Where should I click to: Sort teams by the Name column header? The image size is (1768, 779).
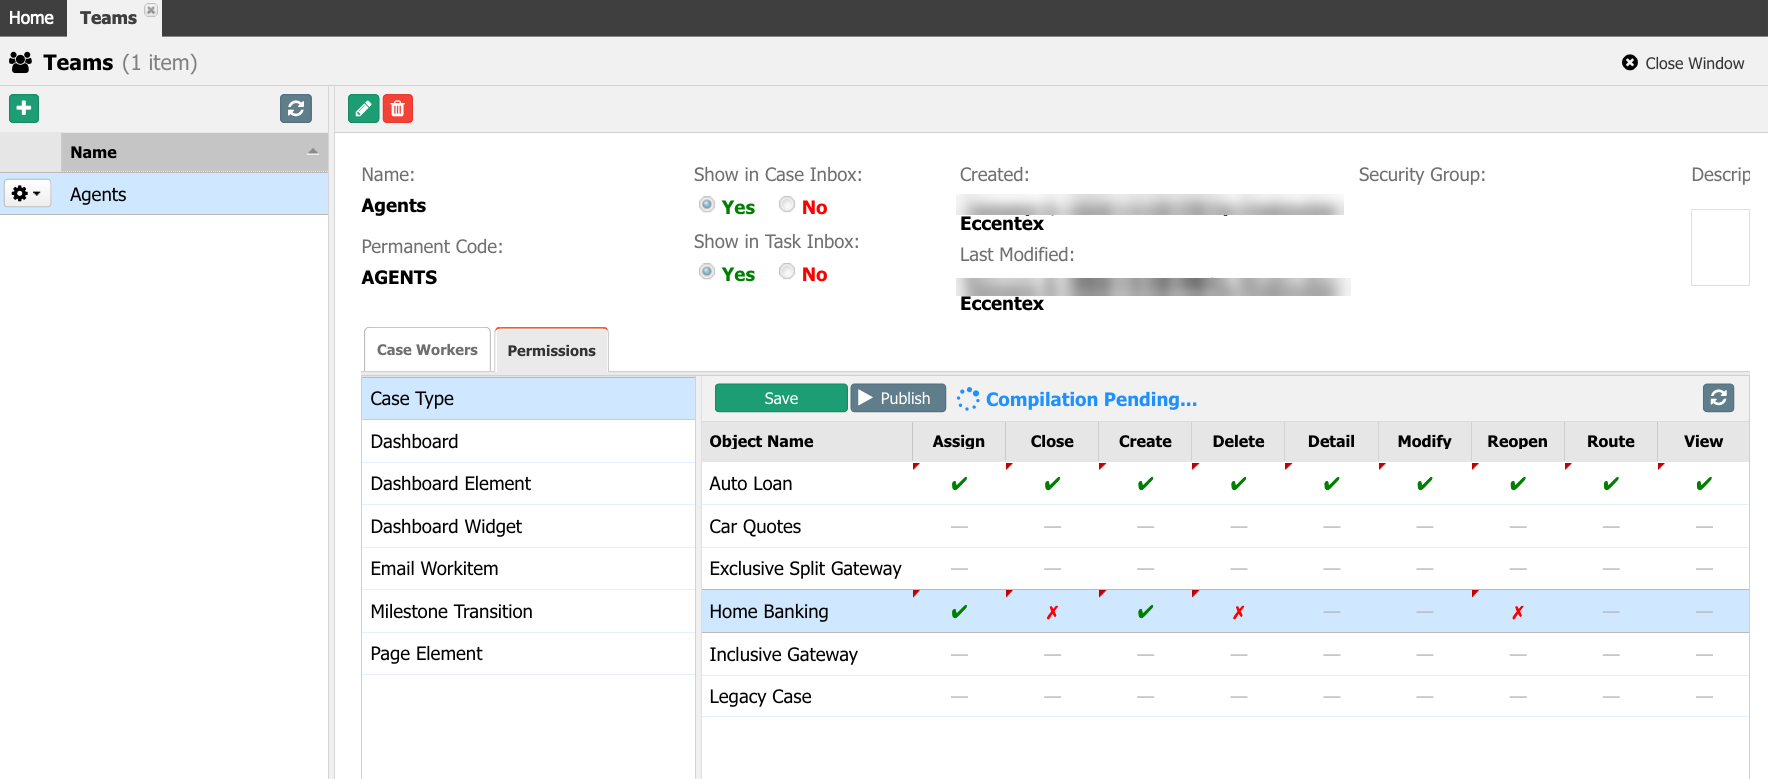coord(190,152)
